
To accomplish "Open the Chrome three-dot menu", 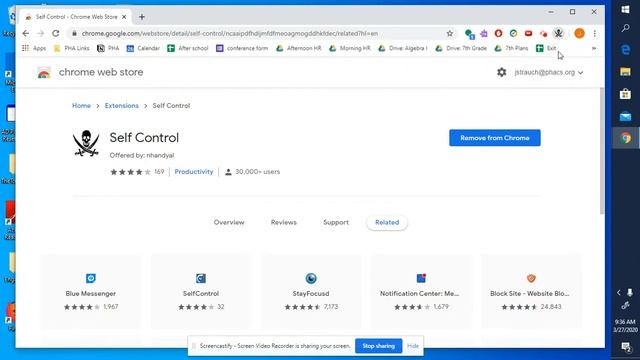I will 595,33.
